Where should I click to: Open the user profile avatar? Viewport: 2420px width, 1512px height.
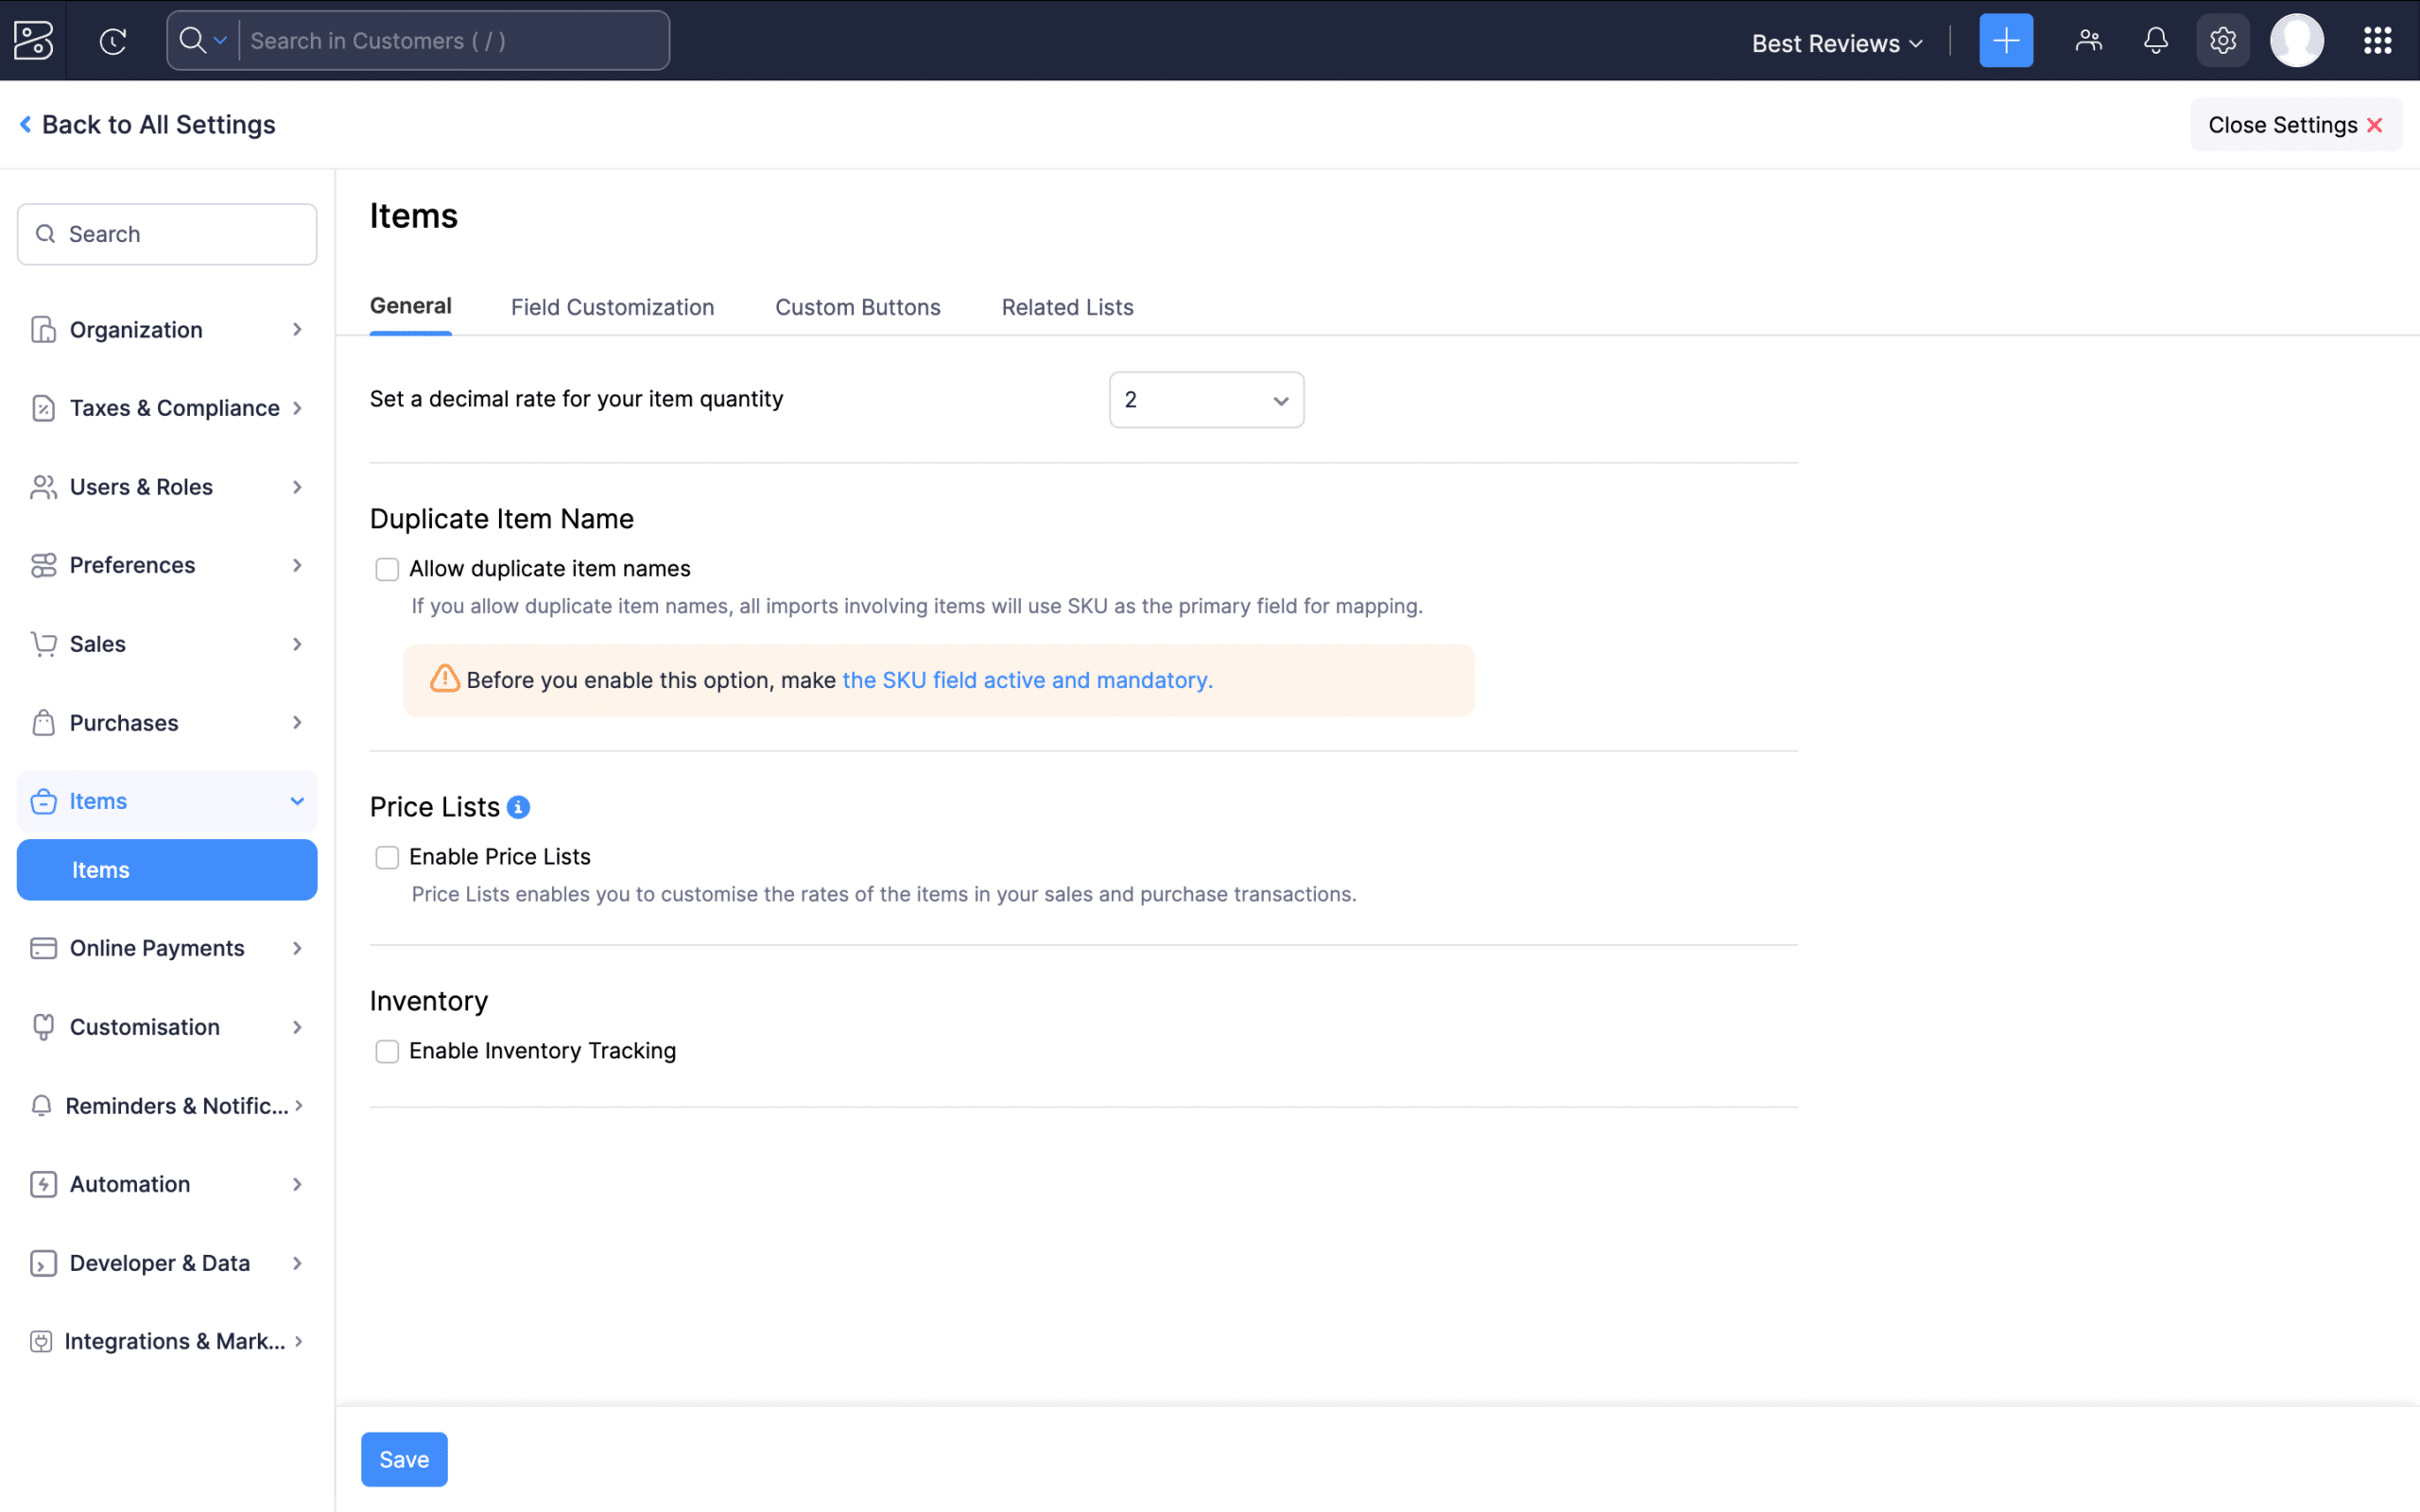(x=2296, y=40)
